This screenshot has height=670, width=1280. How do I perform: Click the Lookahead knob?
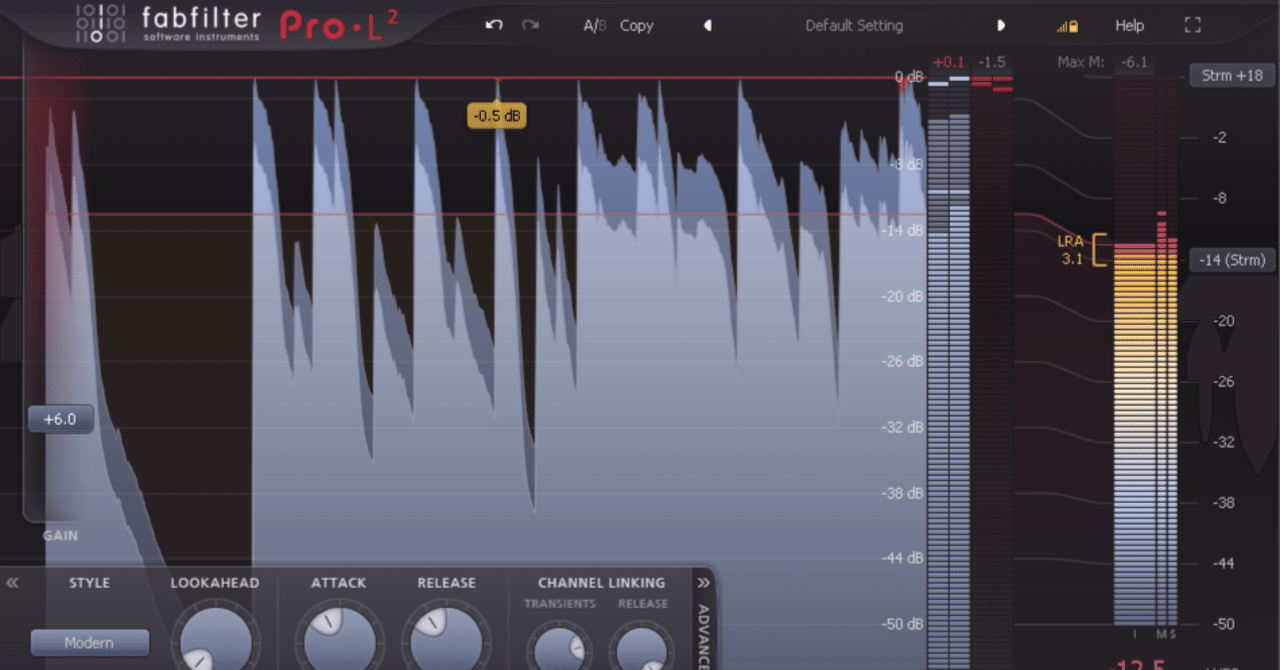point(214,640)
